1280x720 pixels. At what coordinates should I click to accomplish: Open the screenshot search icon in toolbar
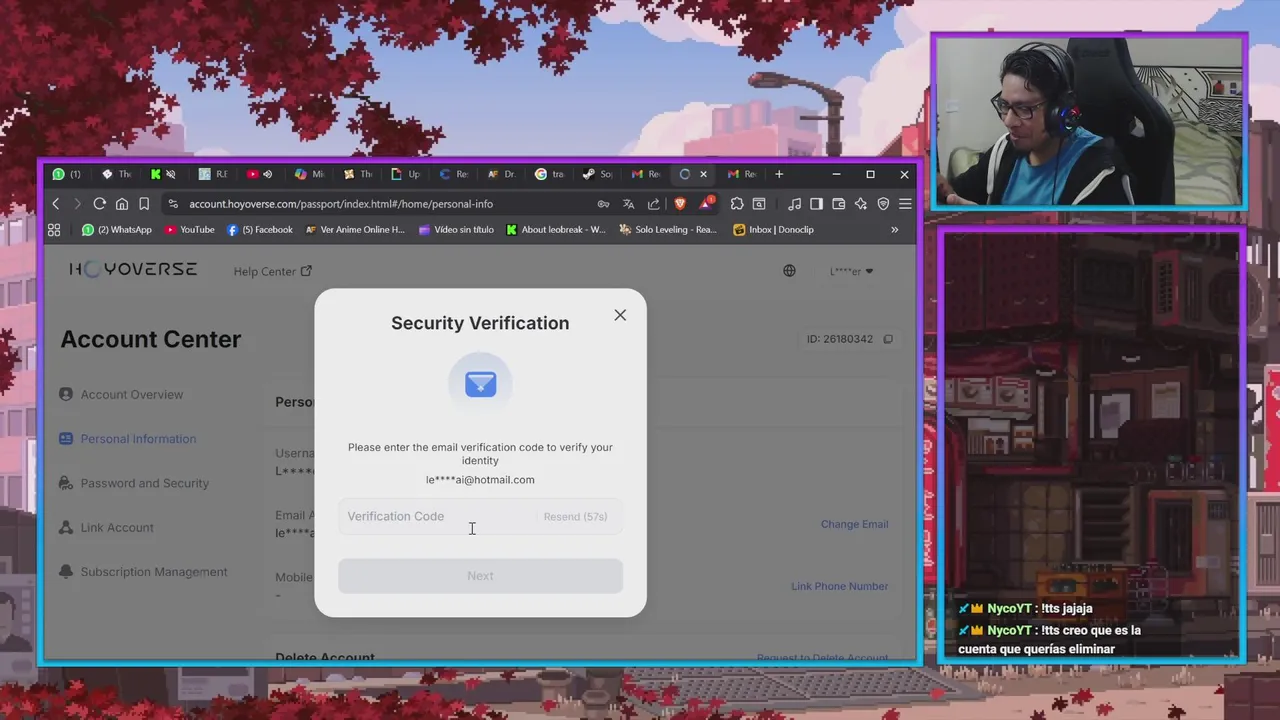tap(759, 204)
